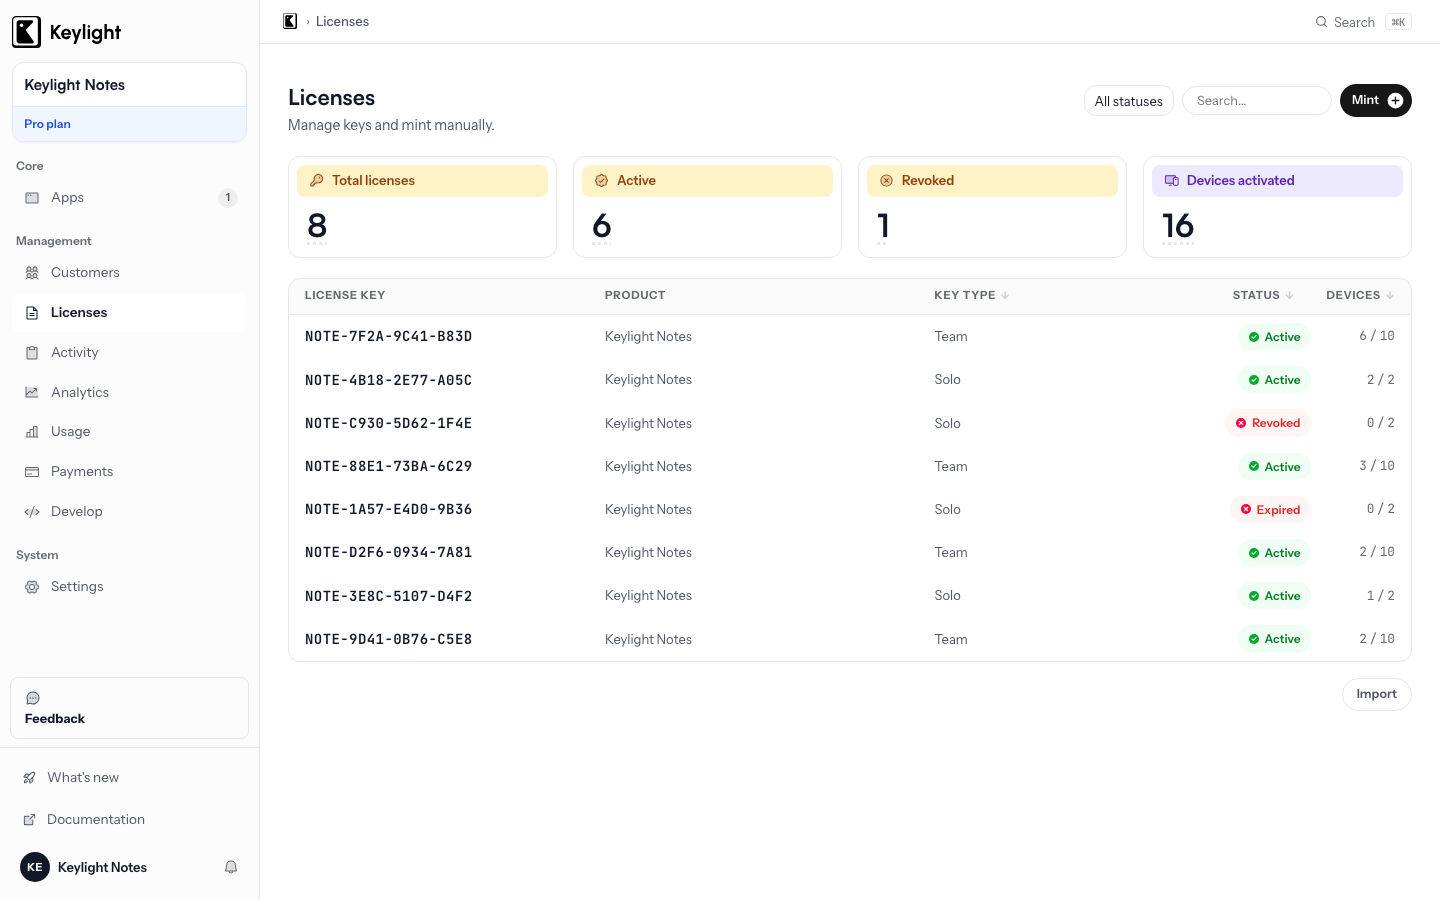1440x900 pixels.
Task: Click the Expired status badge
Action: click(x=1270, y=510)
